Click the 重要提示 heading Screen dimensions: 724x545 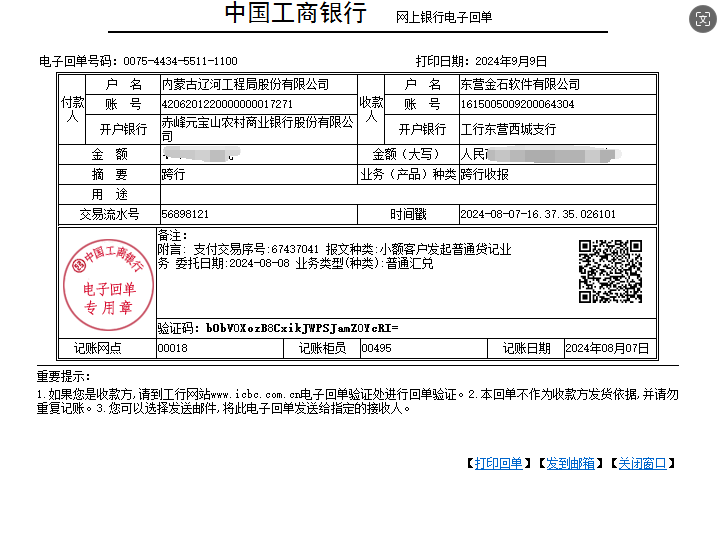tap(63, 376)
